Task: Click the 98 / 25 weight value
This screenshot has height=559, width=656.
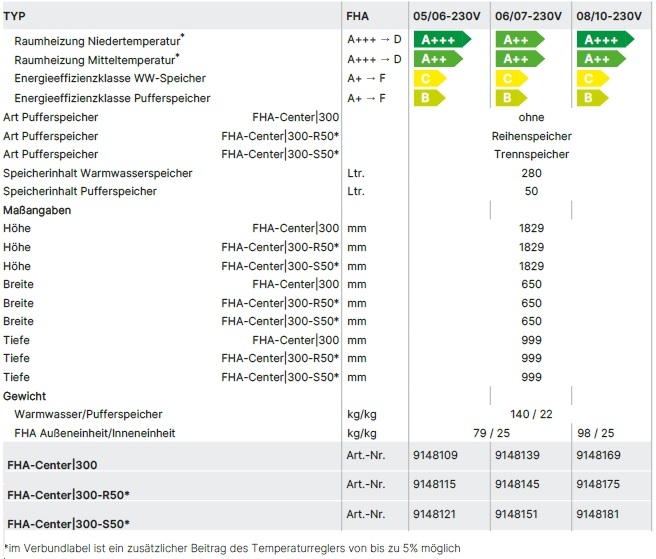Action: 595,433
